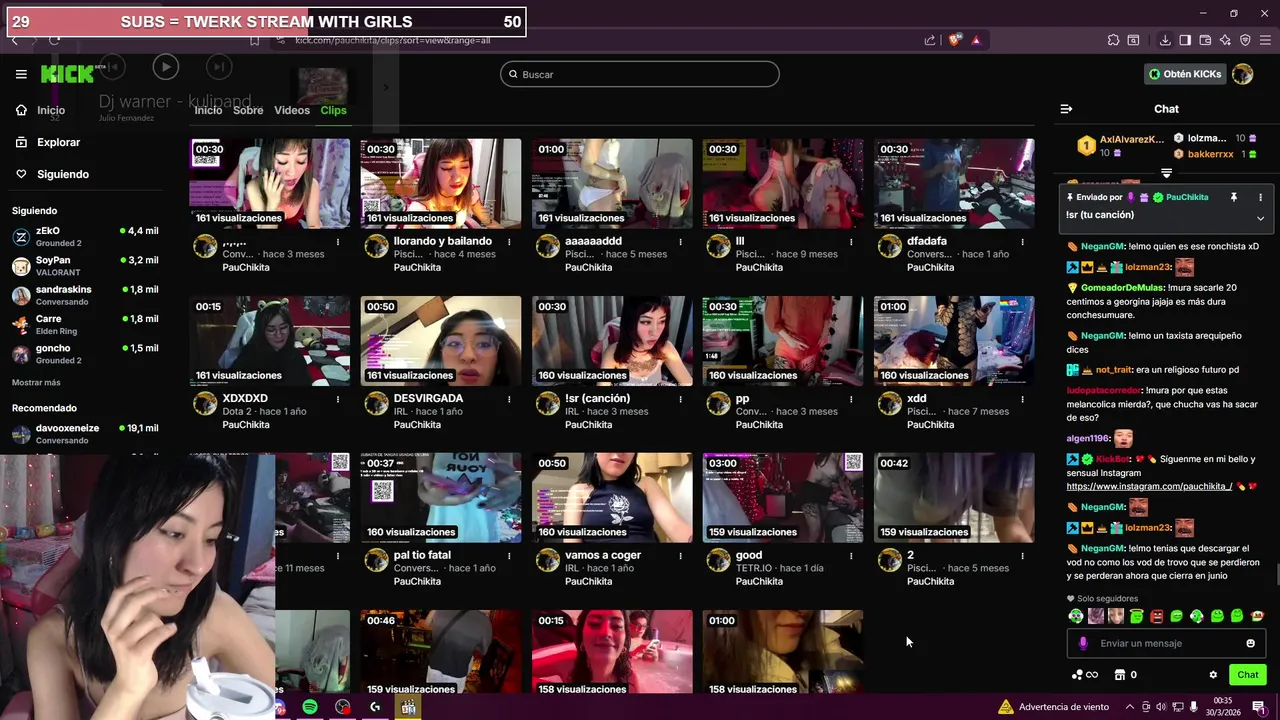
Task: Open options menu for 'pp' clip
Action: point(851,398)
